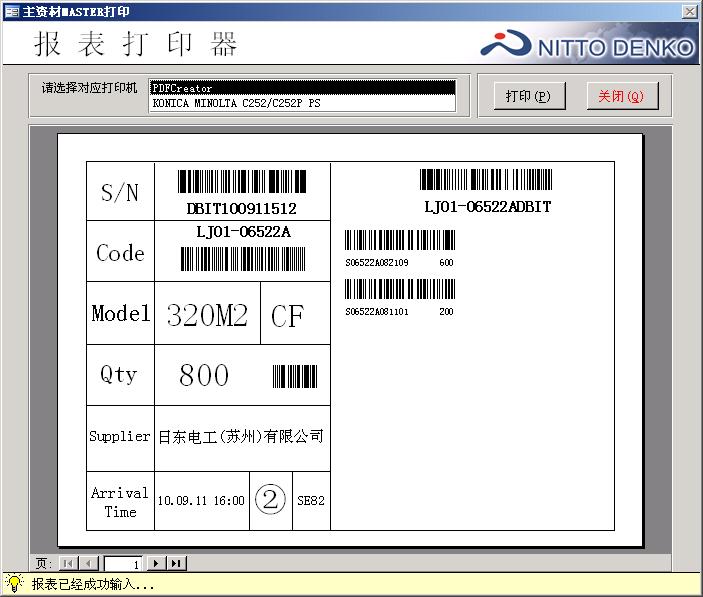Click the barcode above LJ01-06522ADBIT
The width and height of the screenshot is (703, 597).
486,179
